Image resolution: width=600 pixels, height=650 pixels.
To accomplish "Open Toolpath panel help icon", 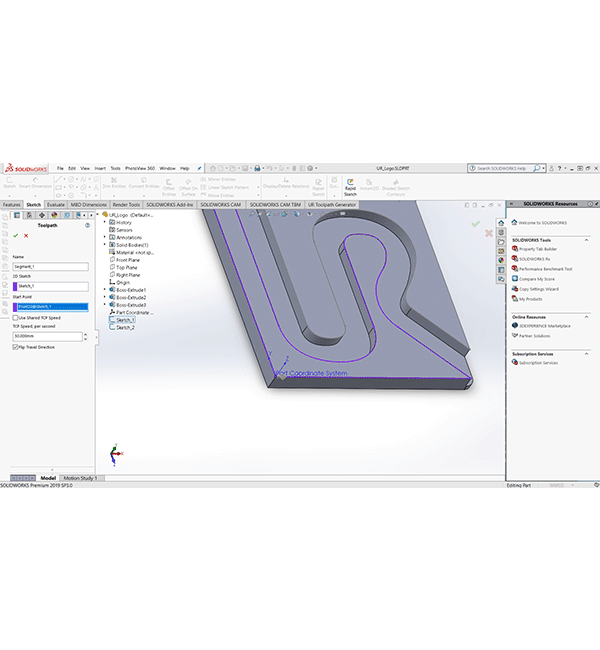I will (87, 226).
